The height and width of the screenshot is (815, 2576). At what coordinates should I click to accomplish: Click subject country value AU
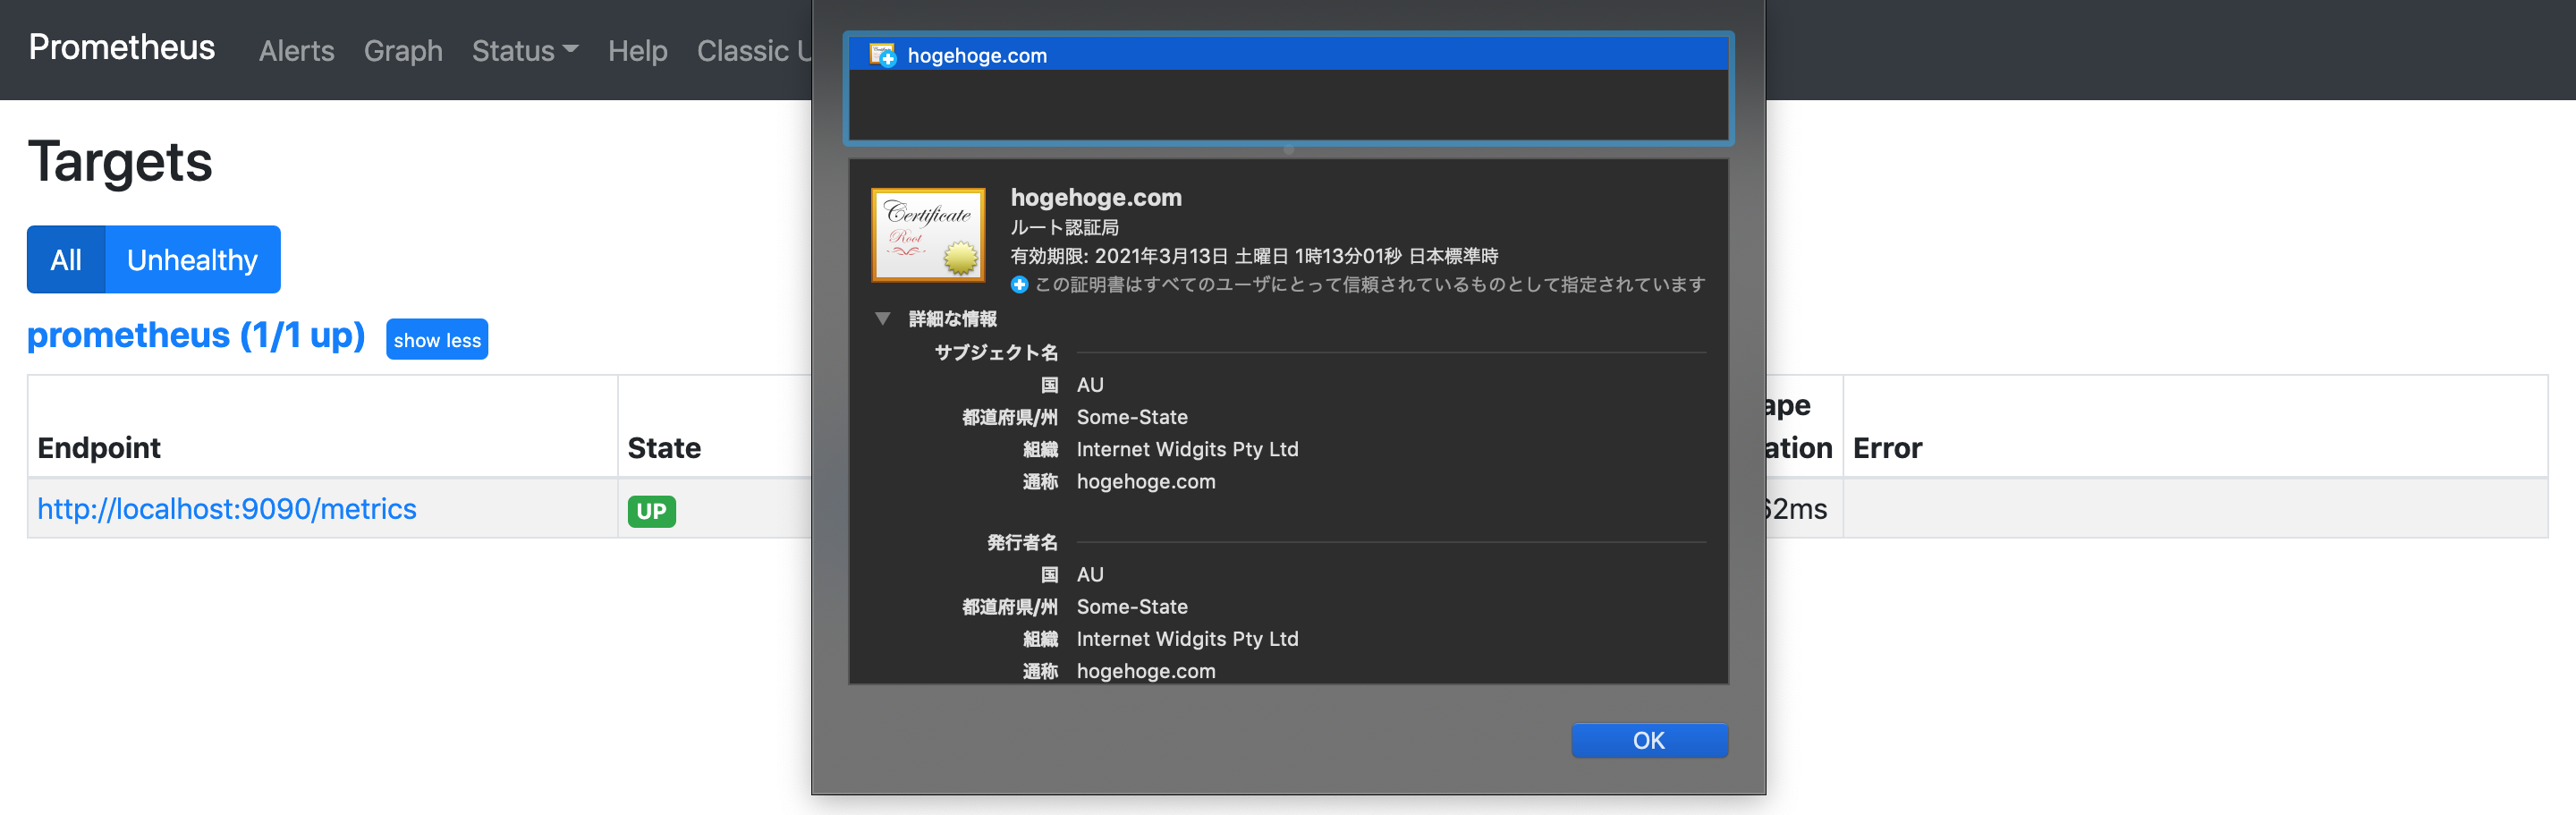(1090, 385)
